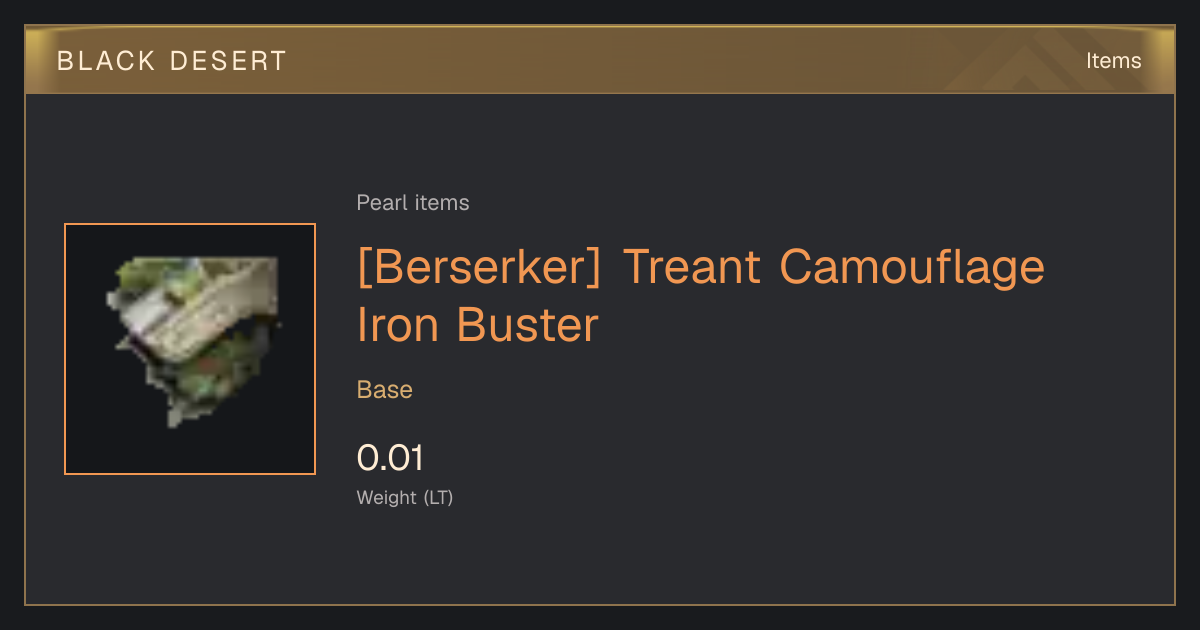
Task: Select the Pearl items category label
Action: pos(413,203)
